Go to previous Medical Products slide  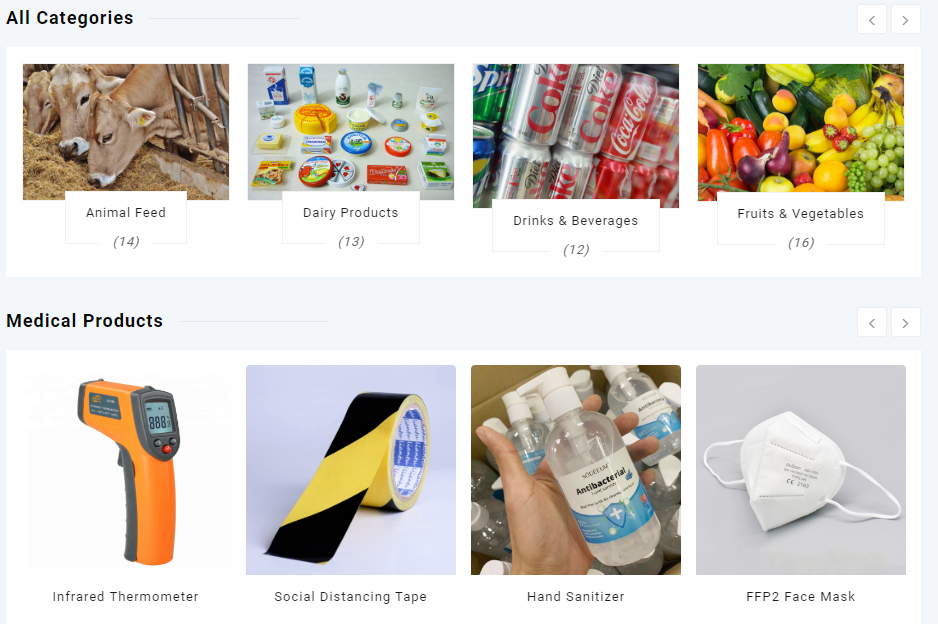point(872,322)
